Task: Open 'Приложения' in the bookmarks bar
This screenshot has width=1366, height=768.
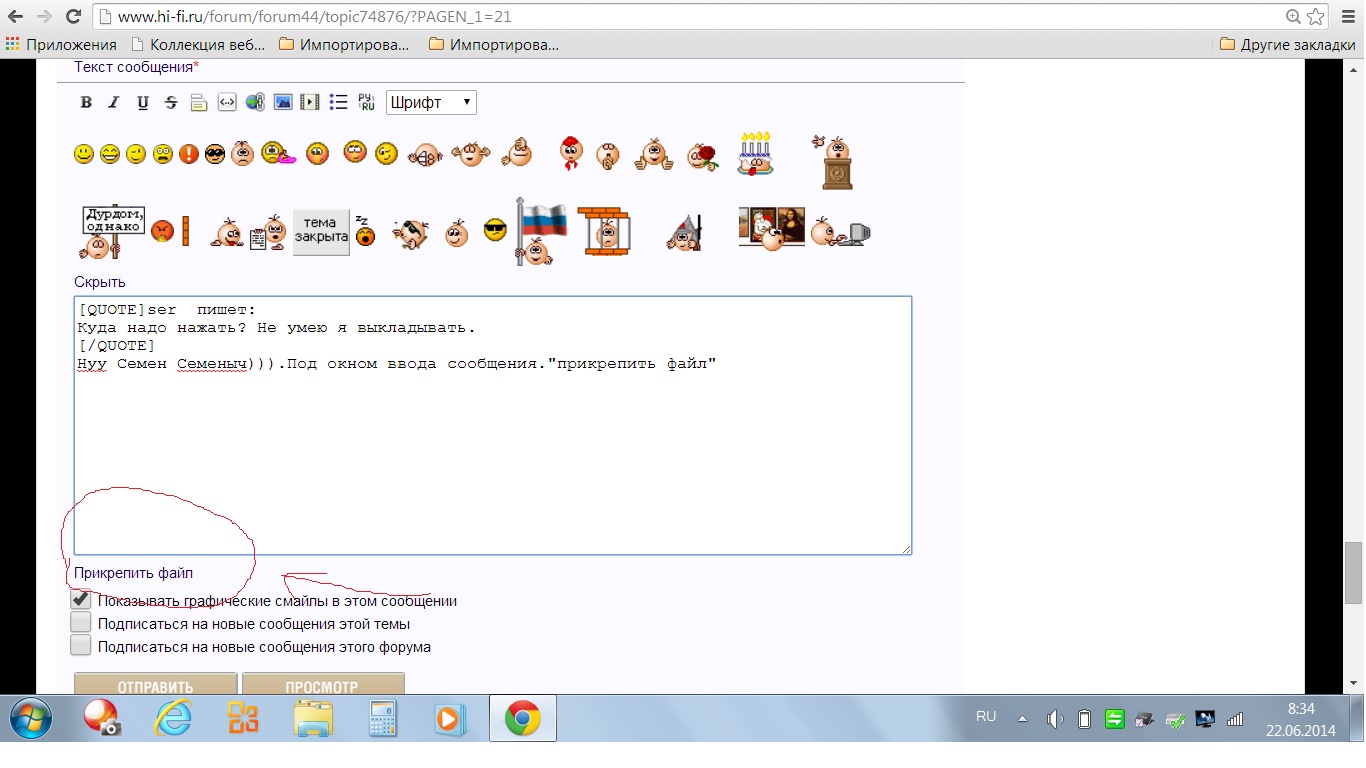Action: coord(61,45)
